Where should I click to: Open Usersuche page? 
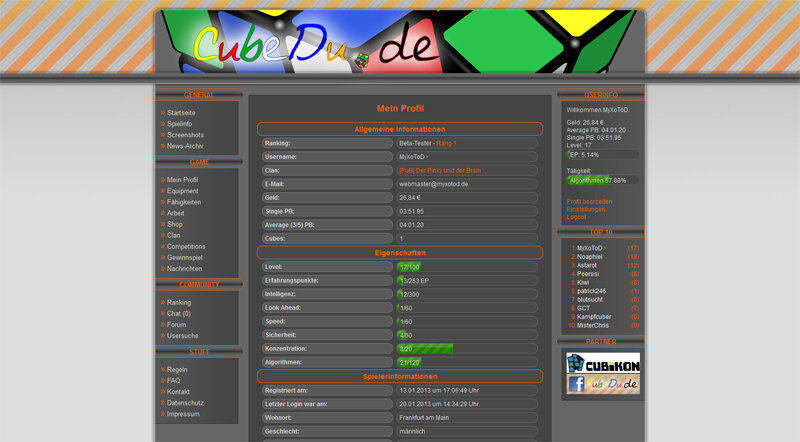tap(183, 336)
